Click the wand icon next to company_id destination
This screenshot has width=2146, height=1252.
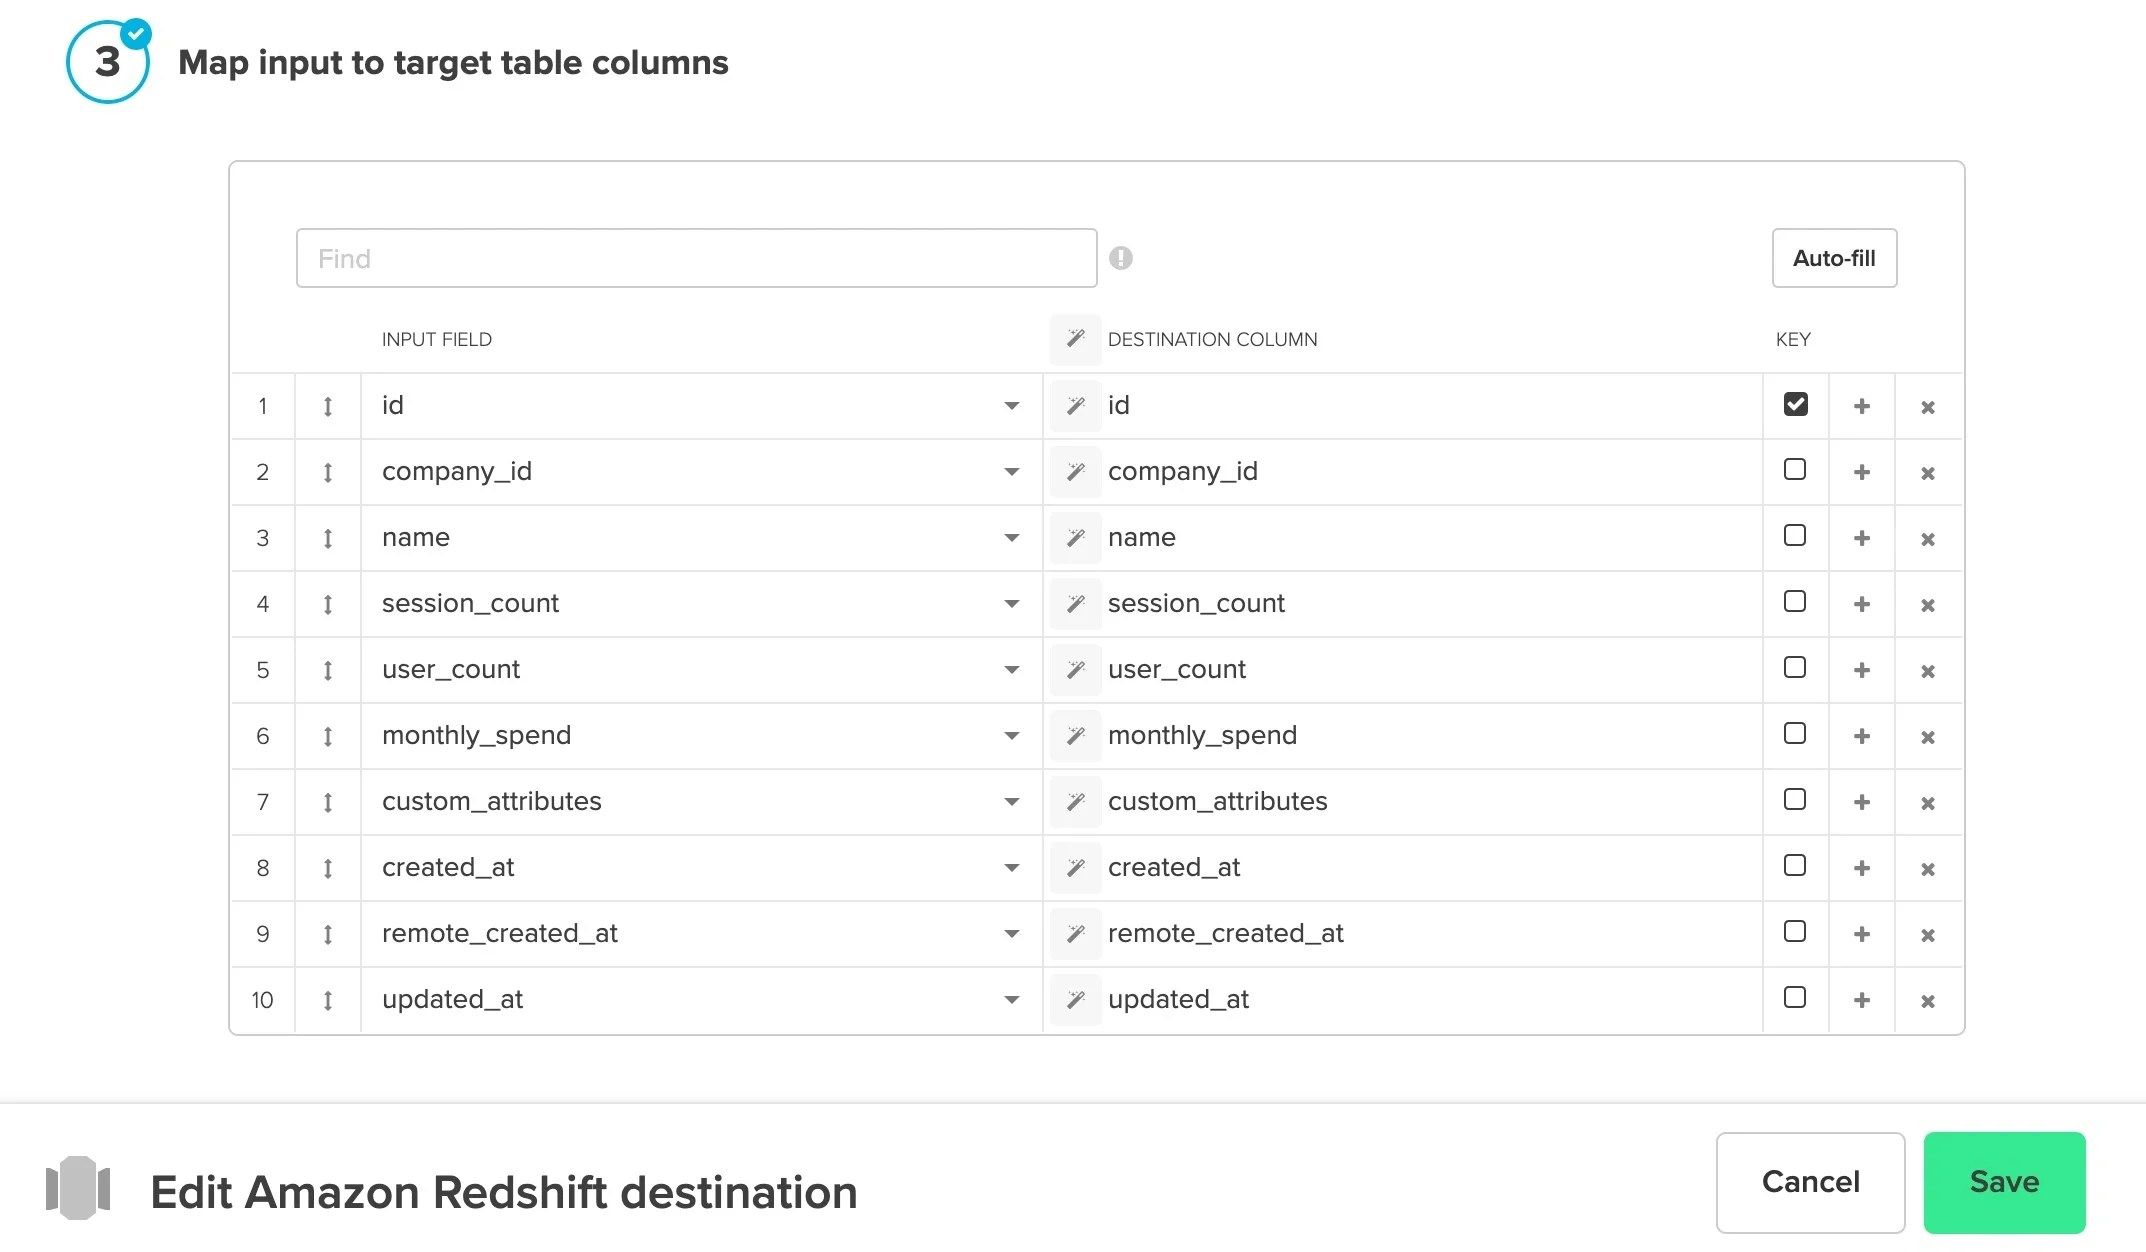click(1076, 471)
